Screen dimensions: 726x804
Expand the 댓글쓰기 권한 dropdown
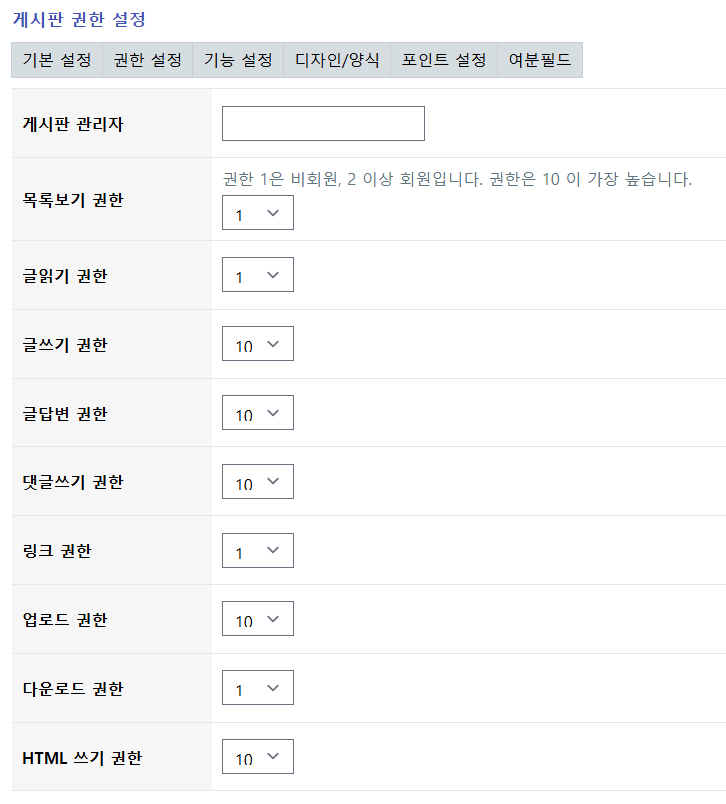[x=258, y=481]
